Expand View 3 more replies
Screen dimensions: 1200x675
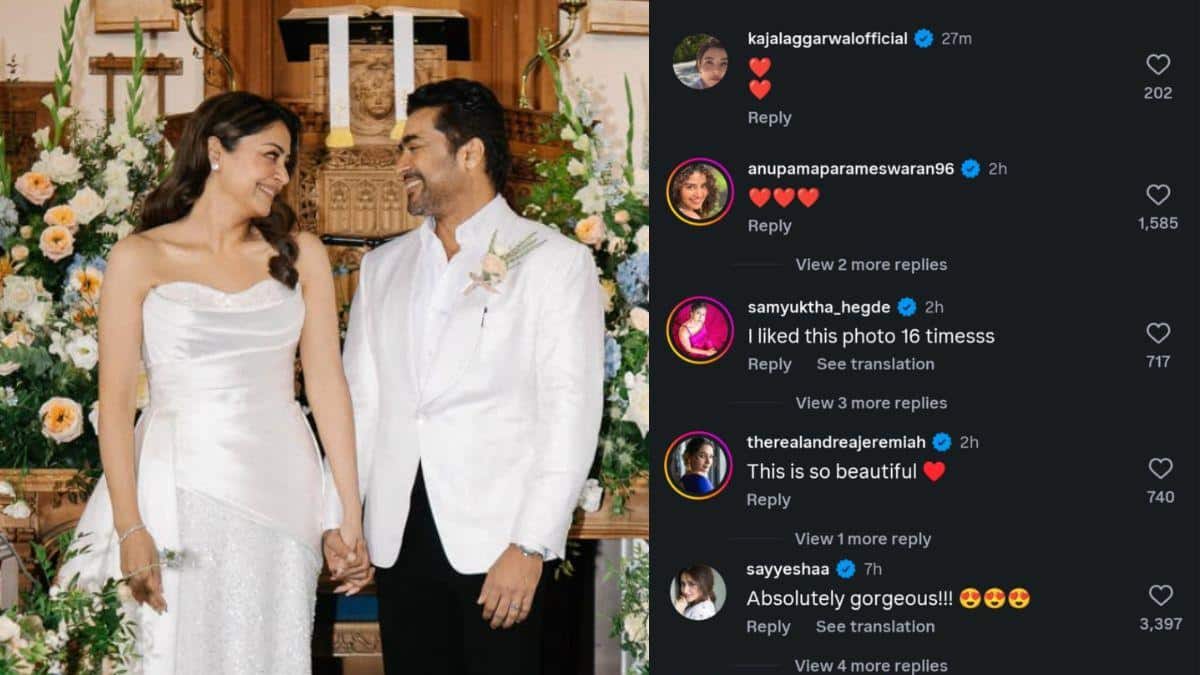coord(871,403)
